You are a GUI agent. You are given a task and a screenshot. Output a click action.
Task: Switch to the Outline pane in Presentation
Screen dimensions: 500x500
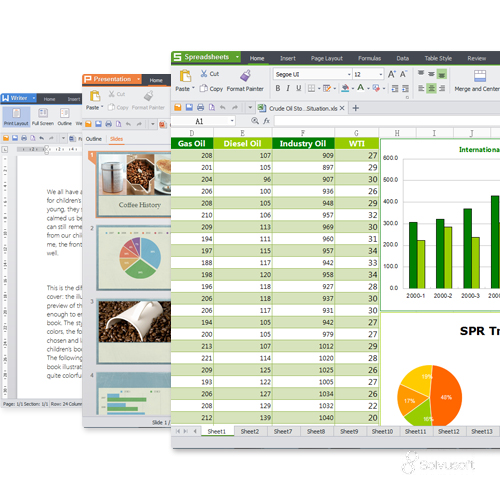[94, 139]
